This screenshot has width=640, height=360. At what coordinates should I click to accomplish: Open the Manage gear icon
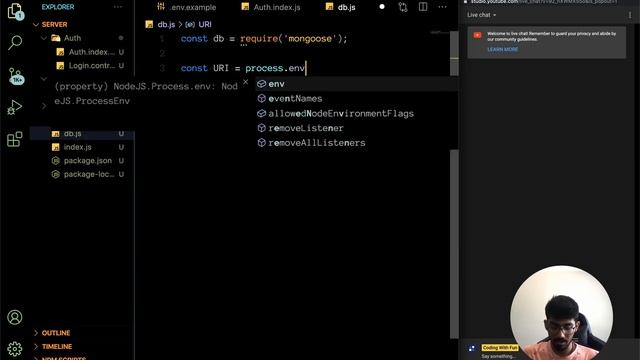[15, 349]
